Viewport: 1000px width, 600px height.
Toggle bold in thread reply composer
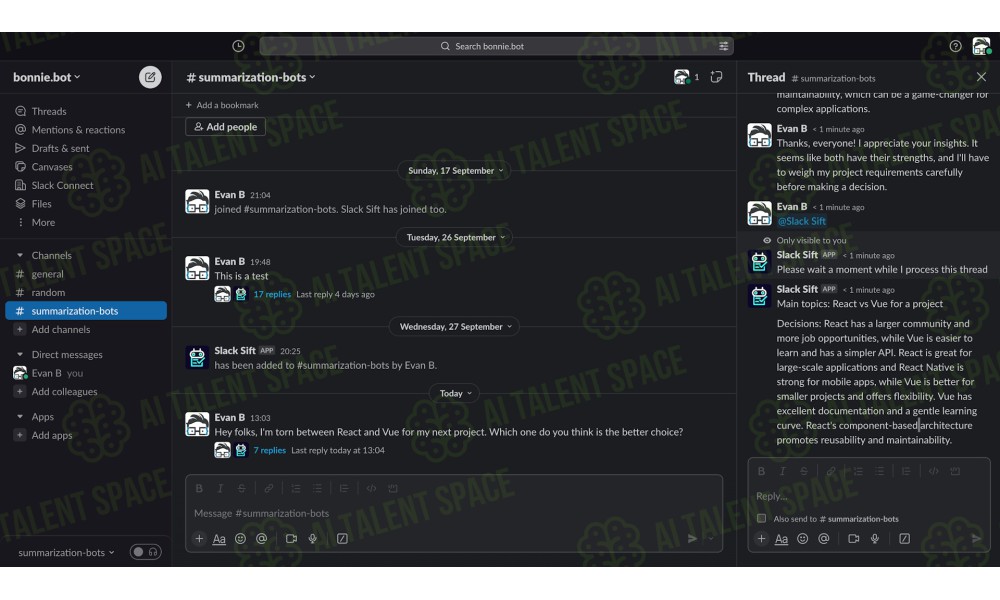click(761, 471)
